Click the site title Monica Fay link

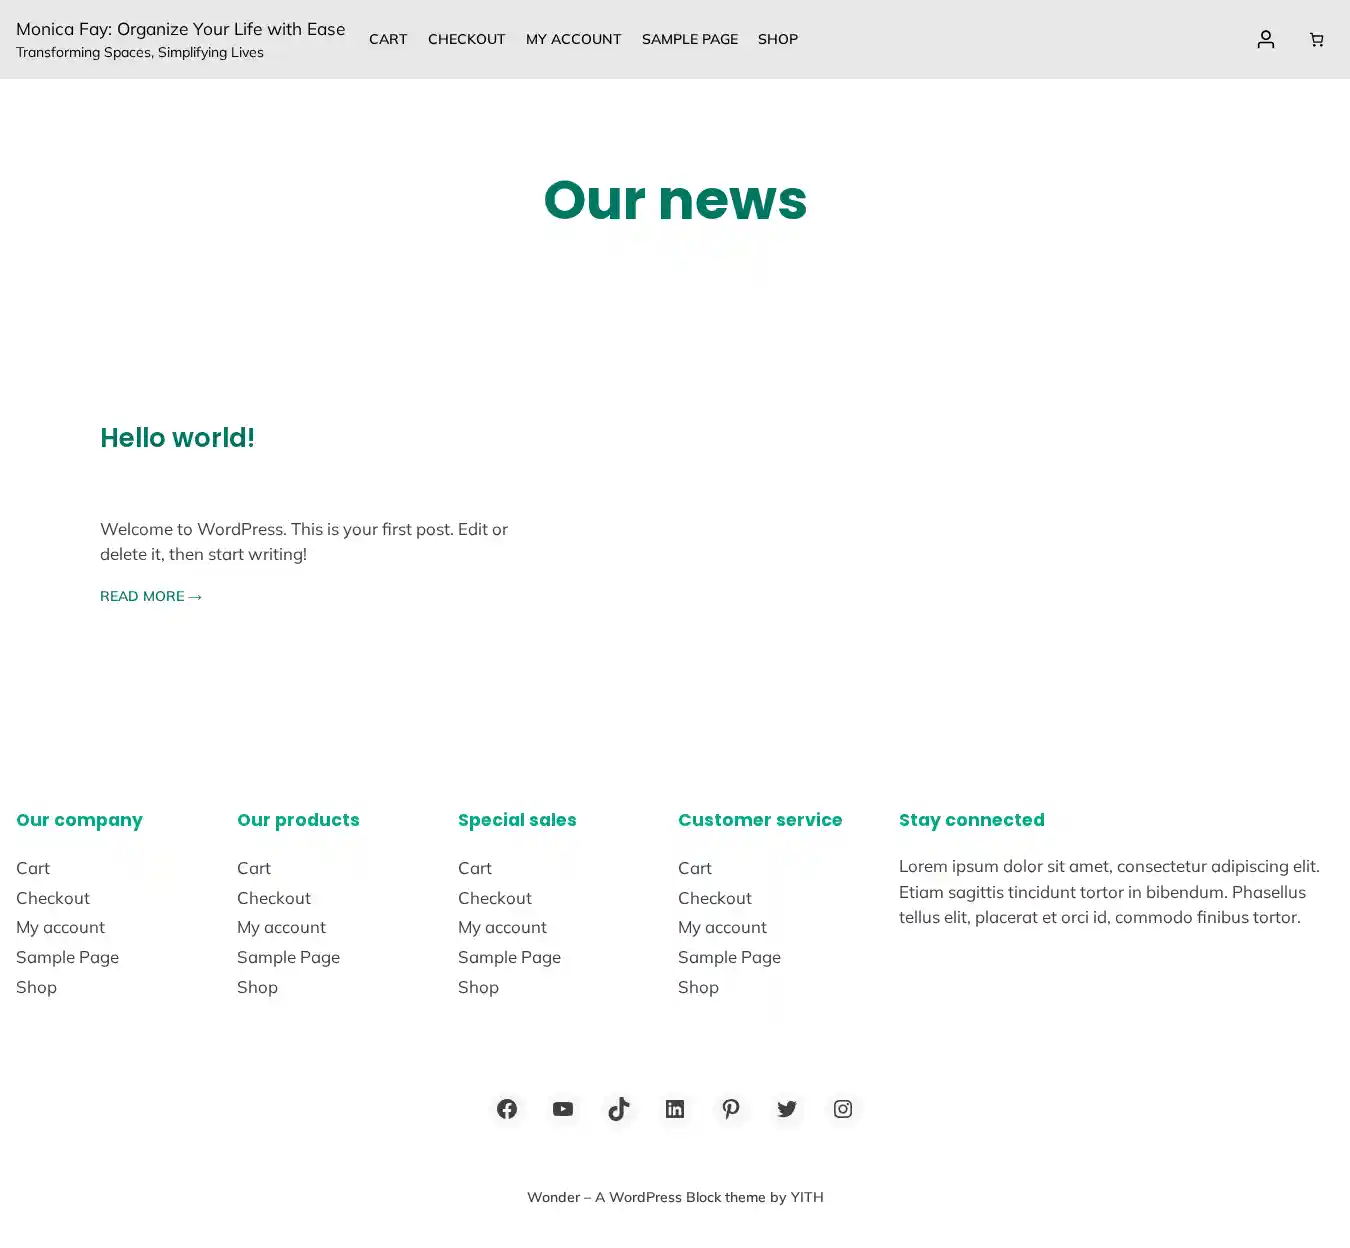click(x=180, y=29)
